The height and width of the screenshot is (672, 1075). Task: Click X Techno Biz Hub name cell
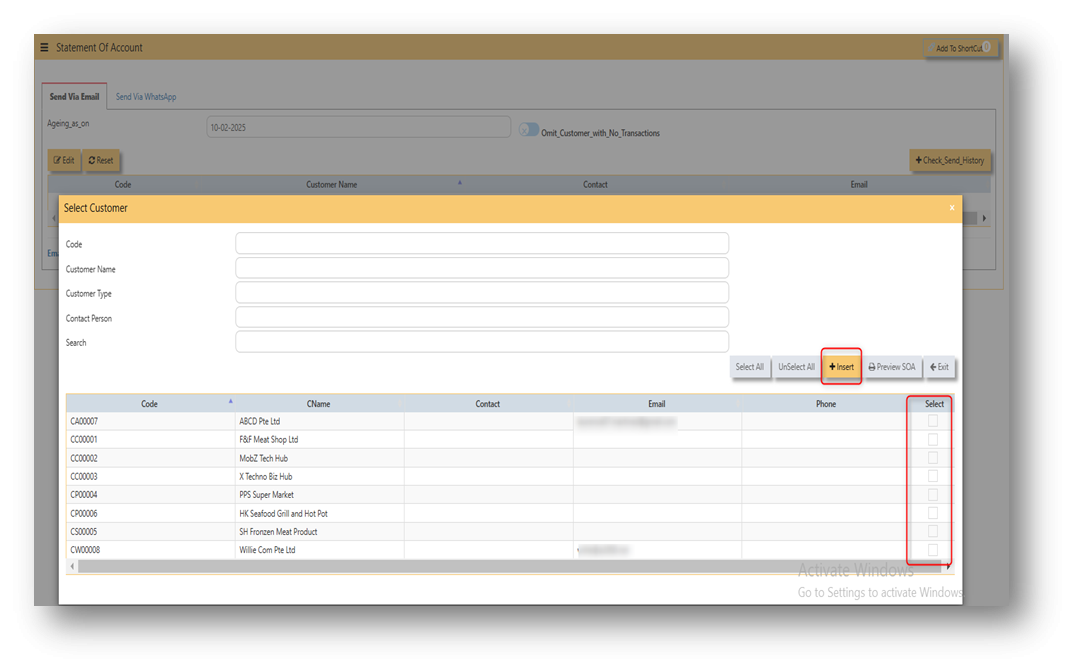[319, 477]
